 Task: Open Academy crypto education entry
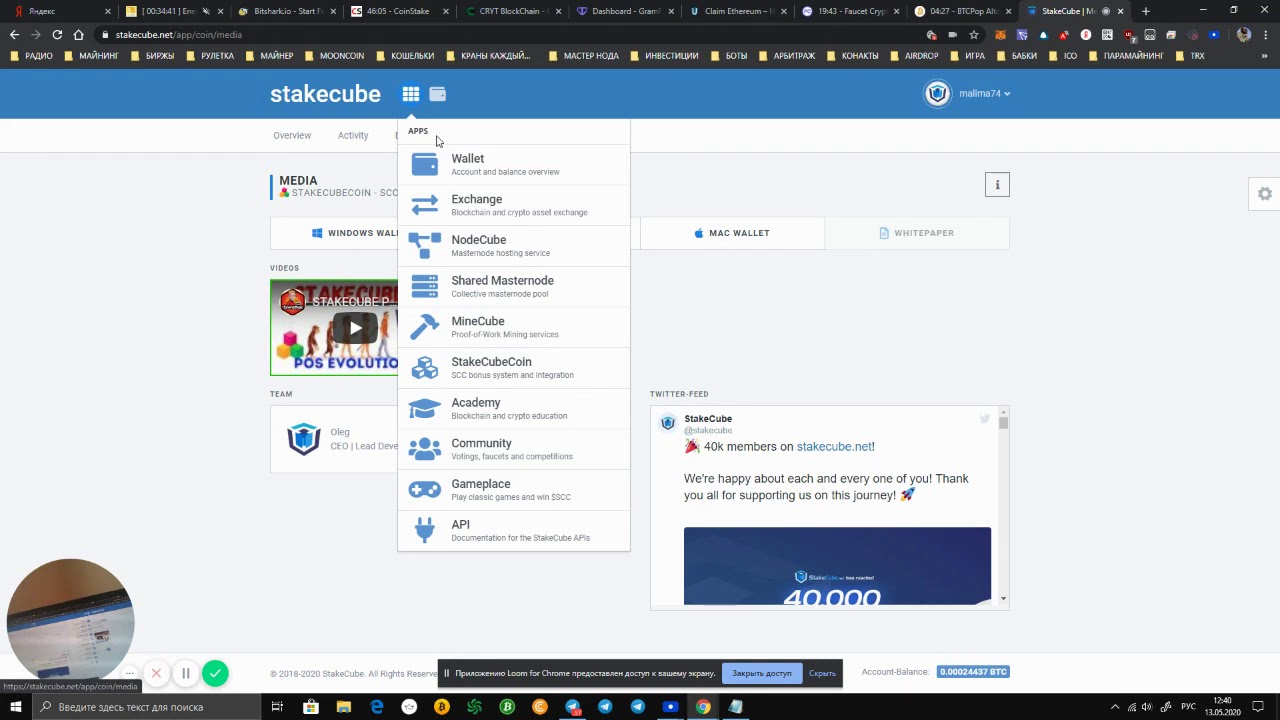[514, 409]
